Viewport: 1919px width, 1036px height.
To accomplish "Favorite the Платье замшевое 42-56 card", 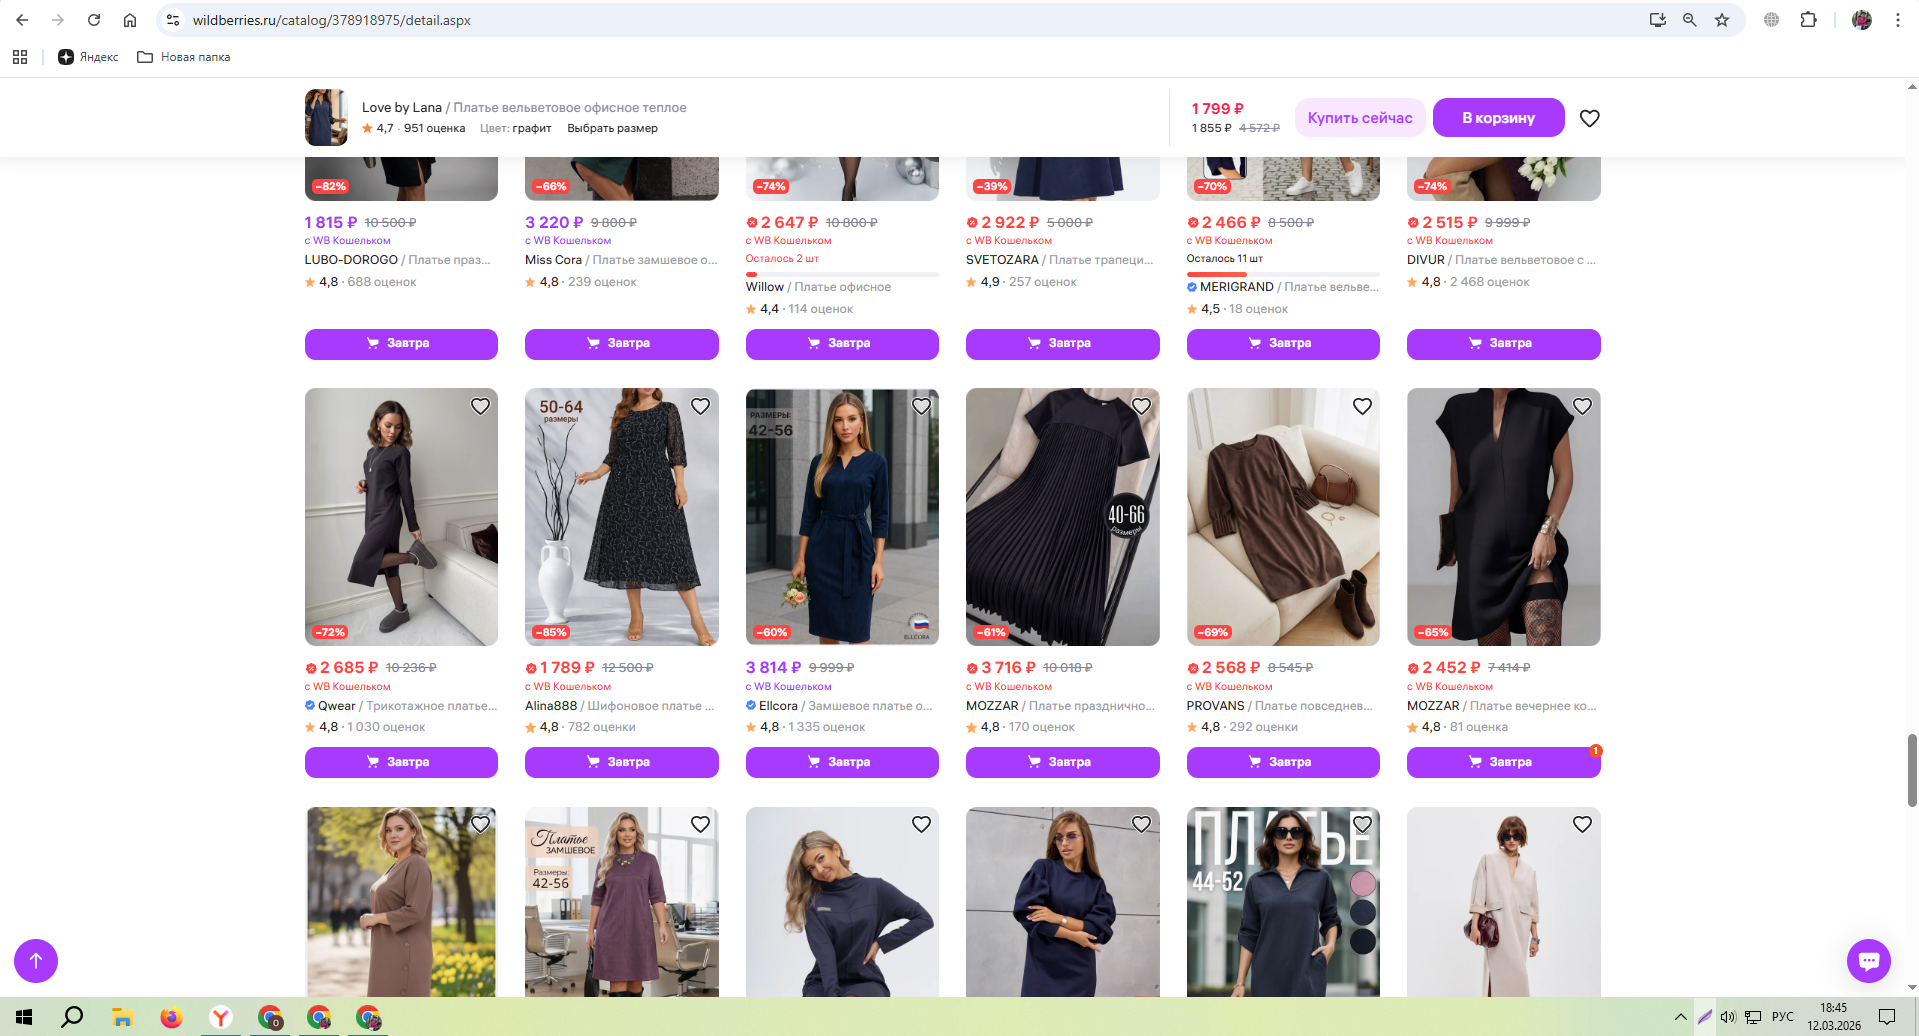I will (x=700, y=824).
